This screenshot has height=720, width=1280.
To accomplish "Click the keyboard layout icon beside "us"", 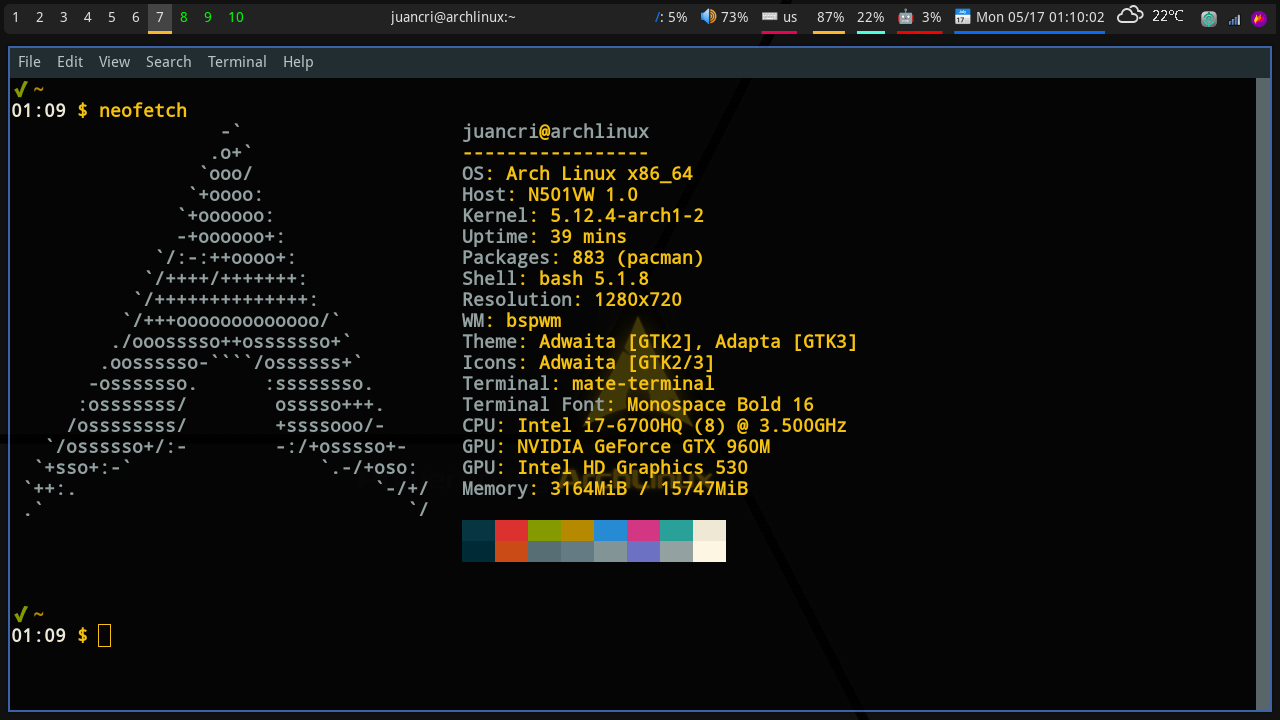I will point(769,17).
